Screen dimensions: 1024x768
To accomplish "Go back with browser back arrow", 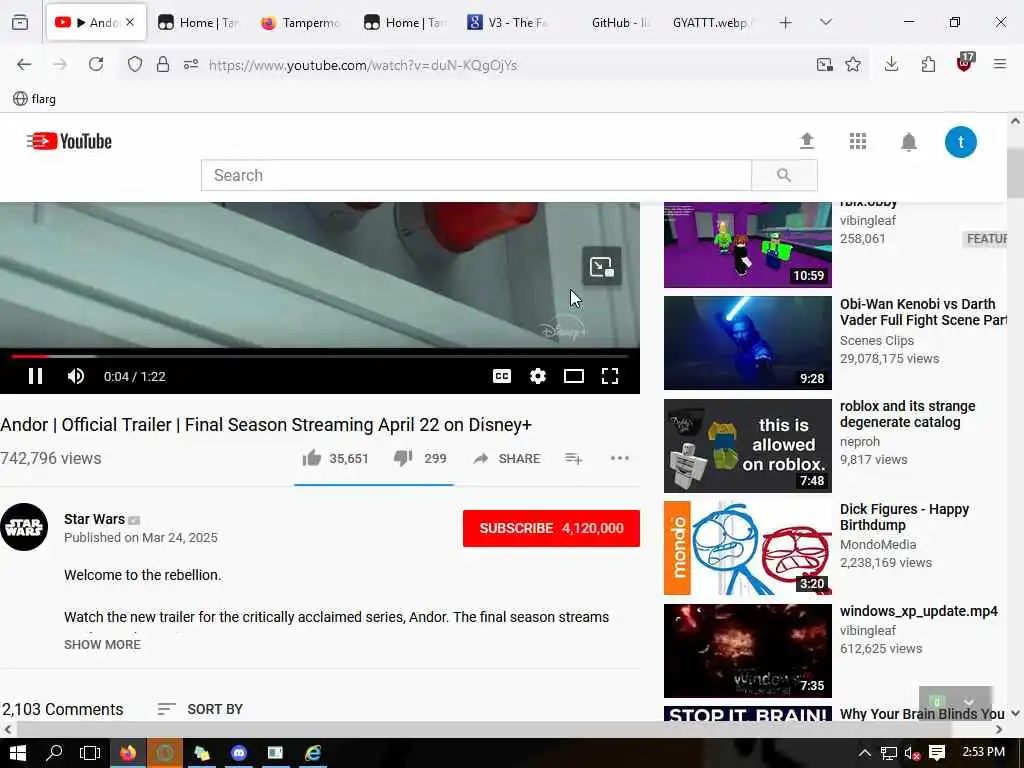I will point(24,64).
